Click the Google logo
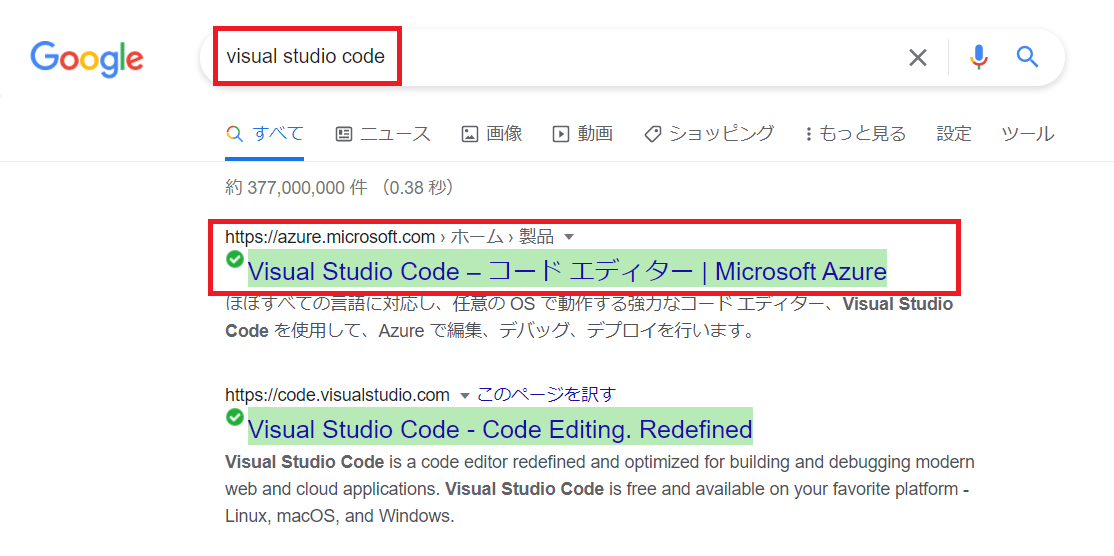The image size is (1114, 556). click(87, 59)
